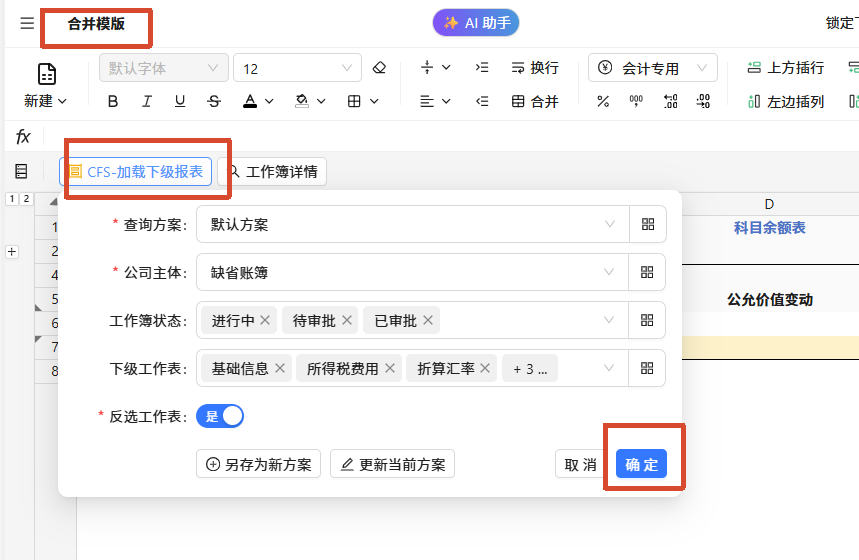The width and height of the screenshot is (859, 560).
Task: Click grid icon beside 查询方案 field
Action: coord(648,224)
